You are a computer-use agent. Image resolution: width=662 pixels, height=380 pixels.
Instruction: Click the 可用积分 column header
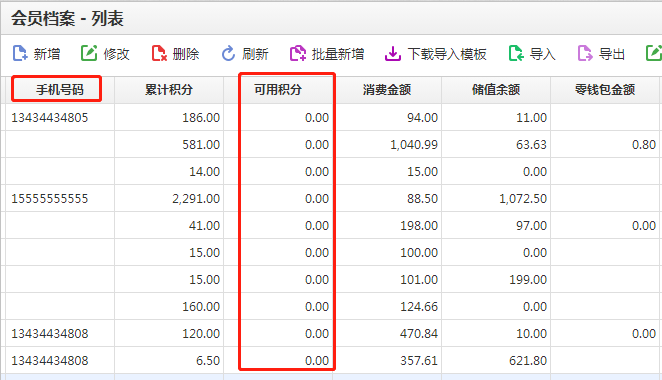278,90
